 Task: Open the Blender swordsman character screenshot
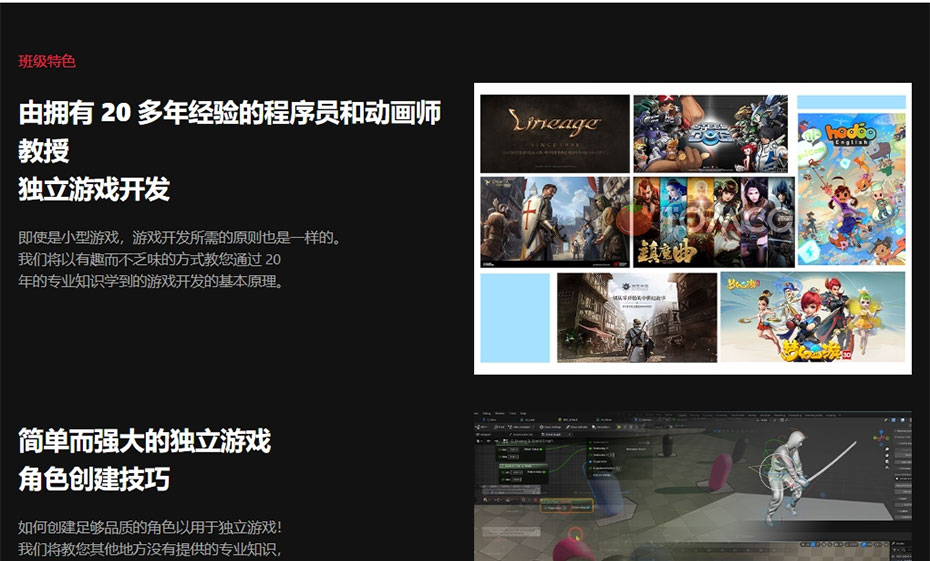[x=693, y=486]
